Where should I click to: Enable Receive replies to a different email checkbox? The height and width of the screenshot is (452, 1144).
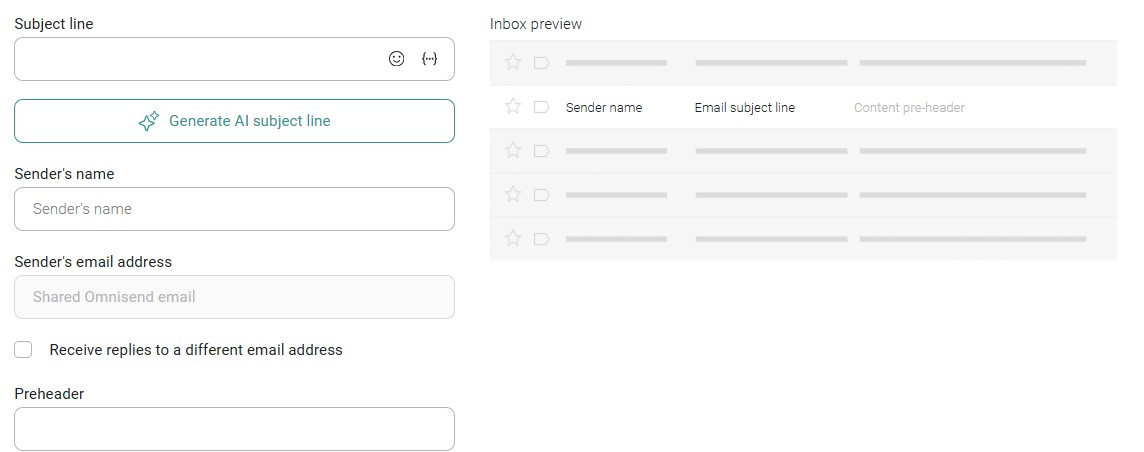23,350
